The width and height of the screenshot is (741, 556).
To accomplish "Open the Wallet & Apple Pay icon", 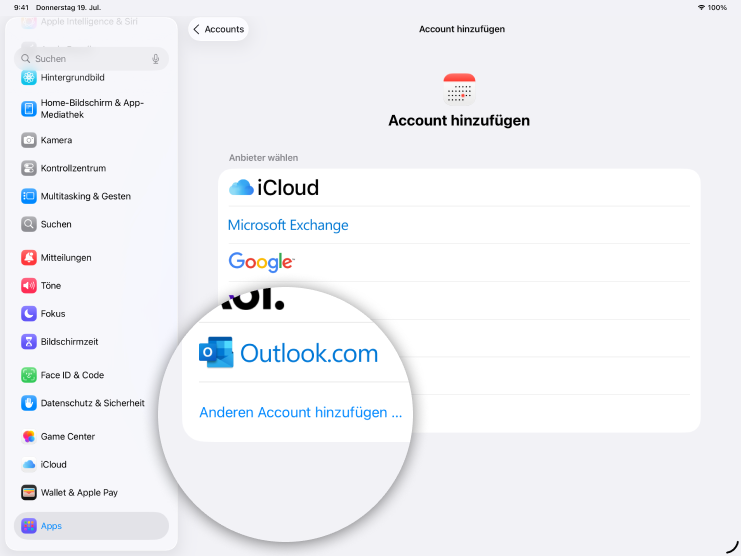I will pos(29,492).
